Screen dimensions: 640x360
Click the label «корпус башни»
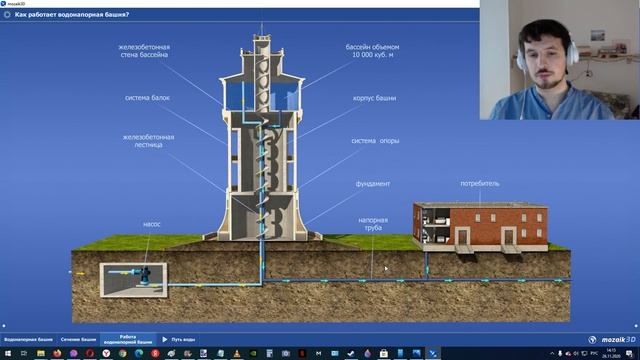click(374, 98)
